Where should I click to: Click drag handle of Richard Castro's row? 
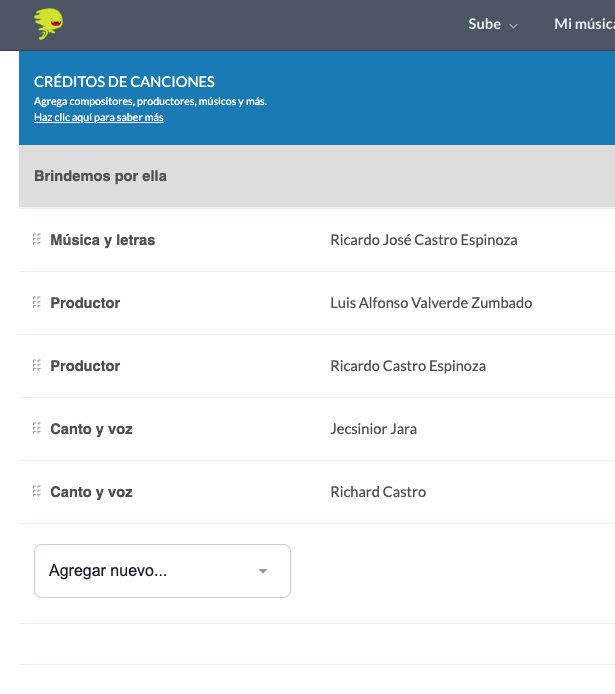tap(37, 491)
